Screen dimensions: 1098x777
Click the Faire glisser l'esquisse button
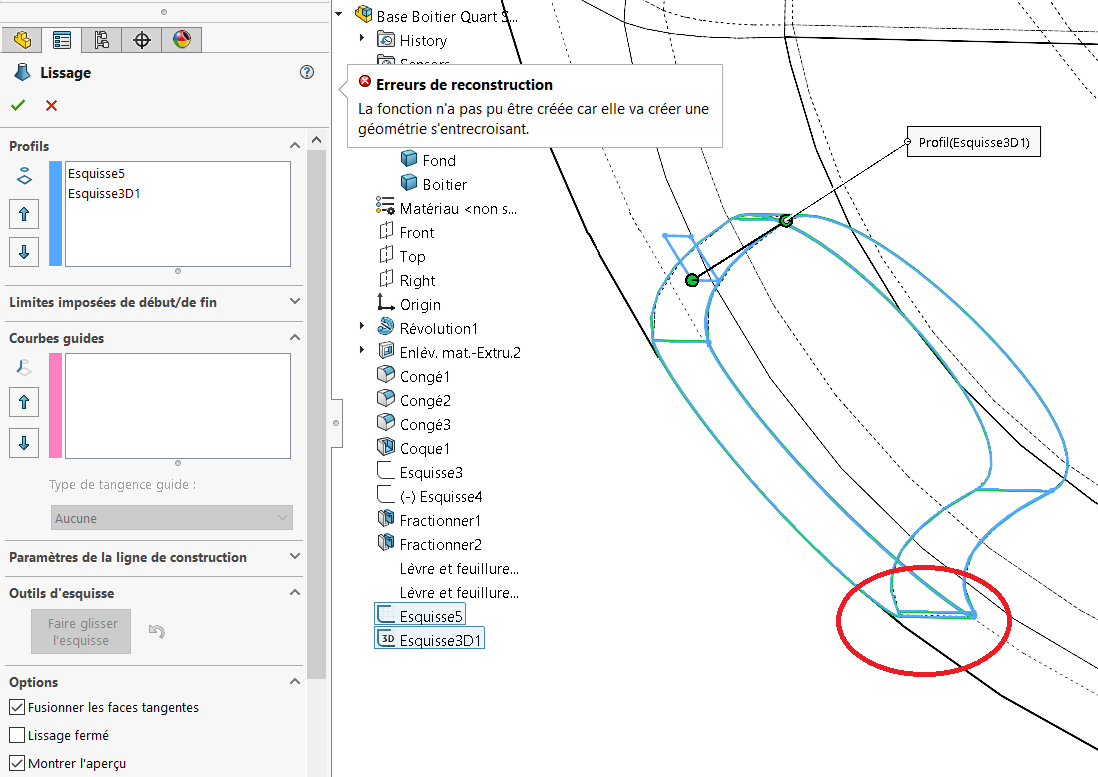pos(81,631)
